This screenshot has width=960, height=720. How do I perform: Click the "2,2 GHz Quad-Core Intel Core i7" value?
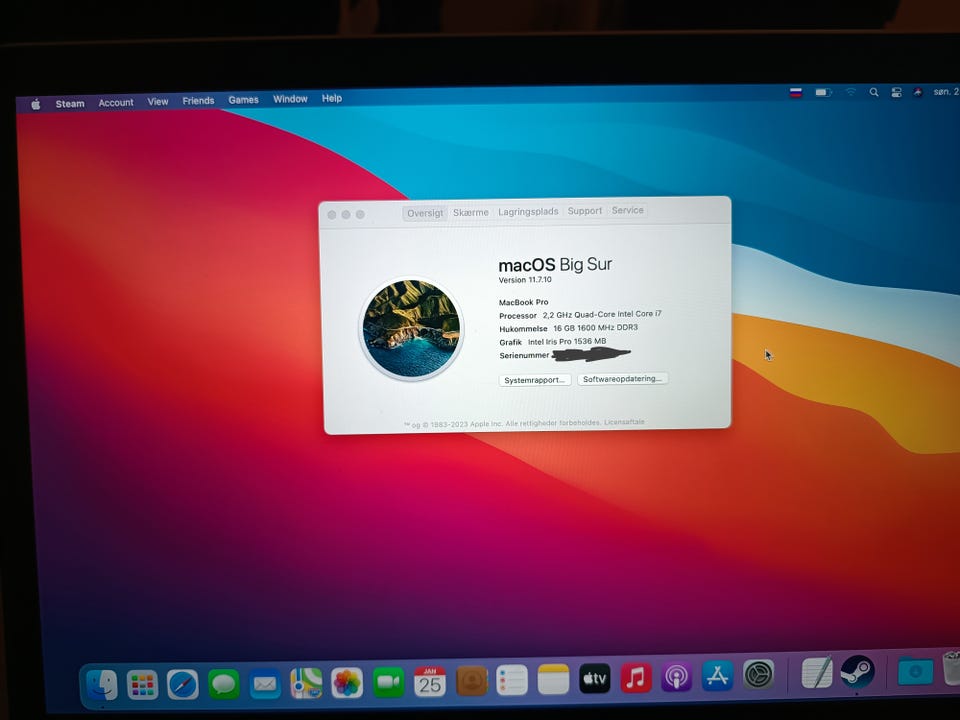(x=602, y=314)
